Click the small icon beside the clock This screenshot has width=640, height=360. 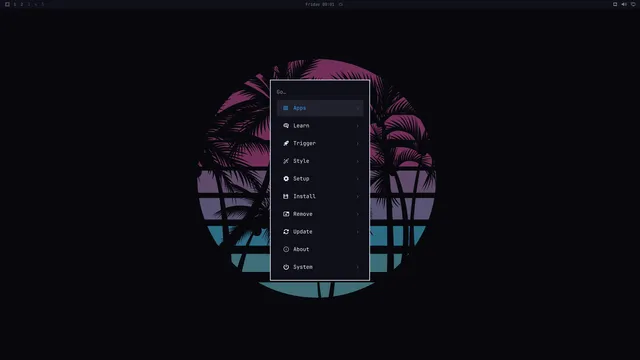[341, 4]
